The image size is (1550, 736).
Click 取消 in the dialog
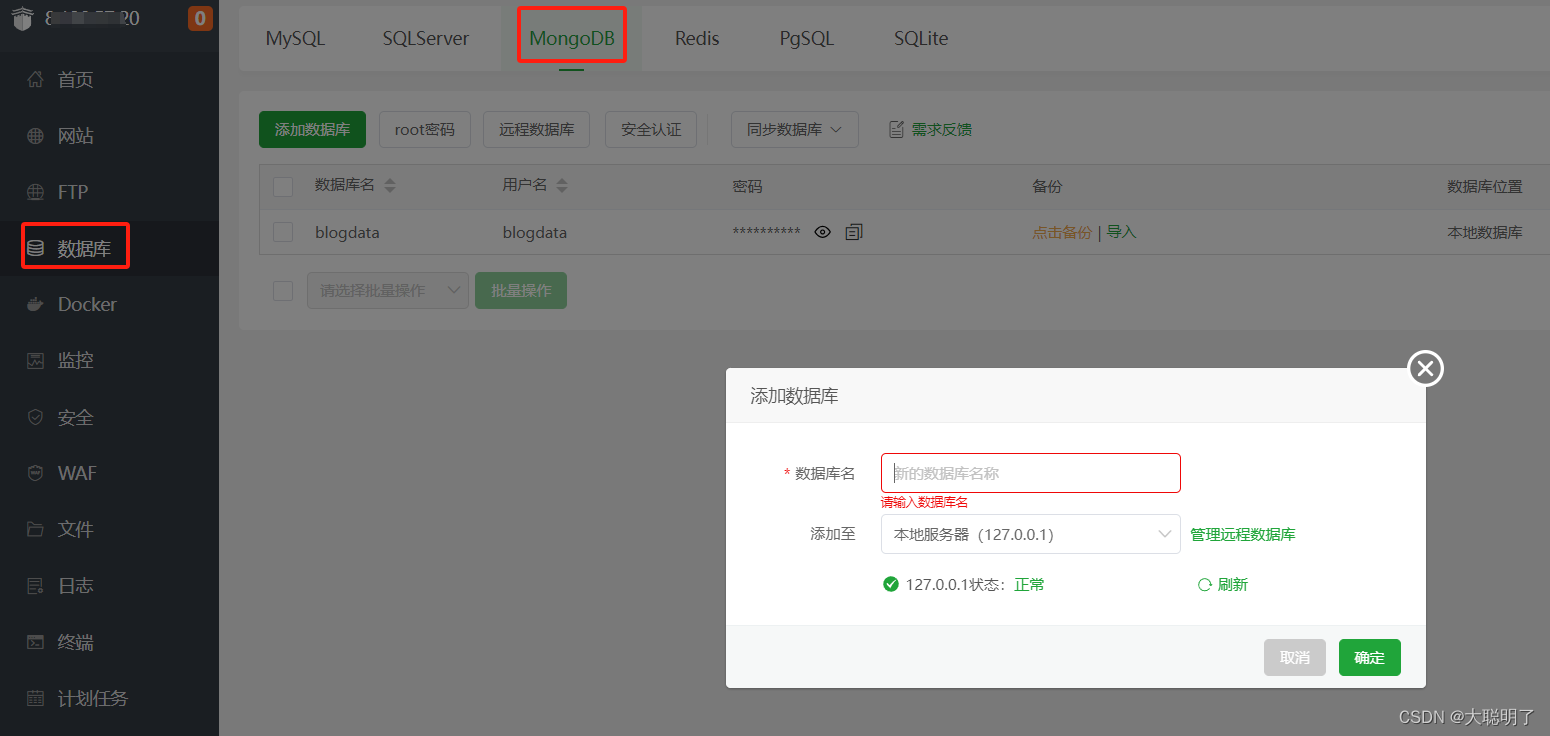tap(1295, 657)
